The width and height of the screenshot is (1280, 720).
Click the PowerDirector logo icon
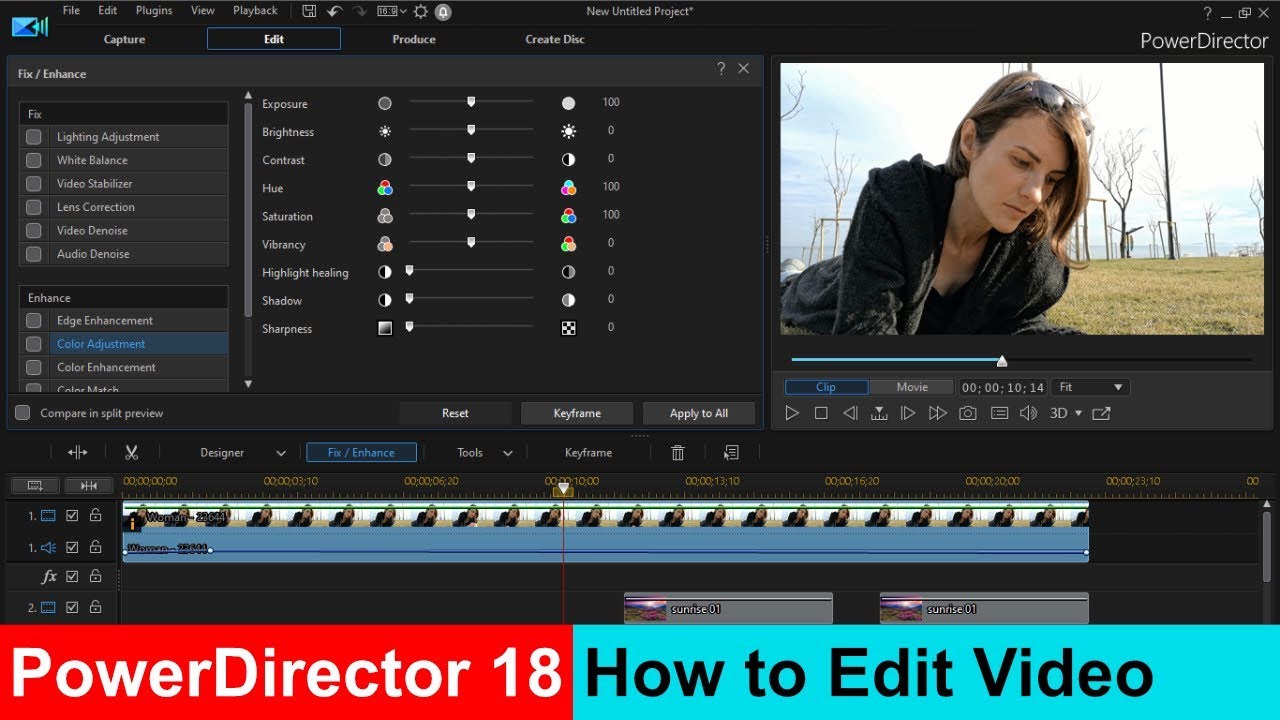[29, 26]
